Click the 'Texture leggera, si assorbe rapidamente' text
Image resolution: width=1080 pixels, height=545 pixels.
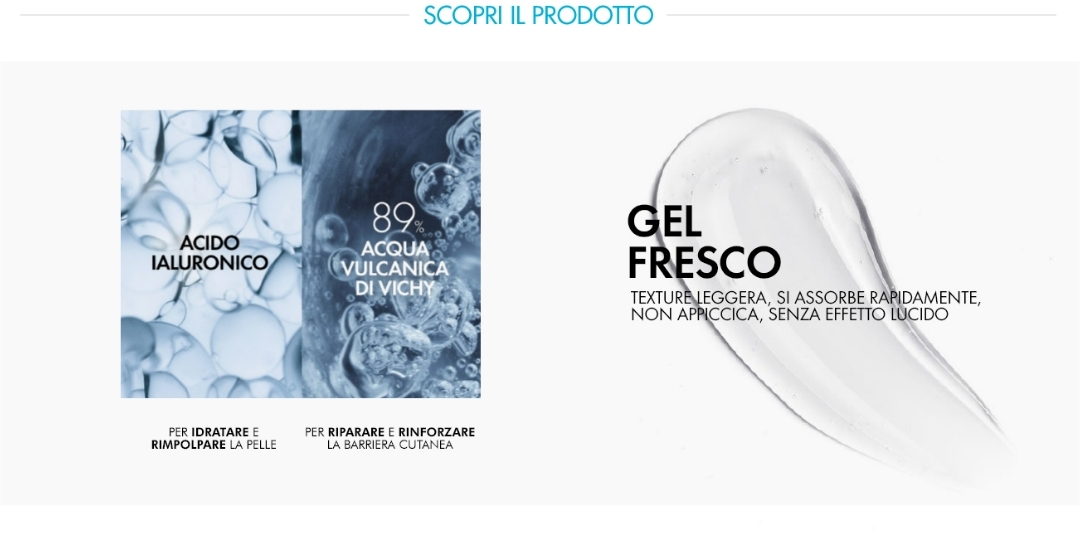pos(806,298)
